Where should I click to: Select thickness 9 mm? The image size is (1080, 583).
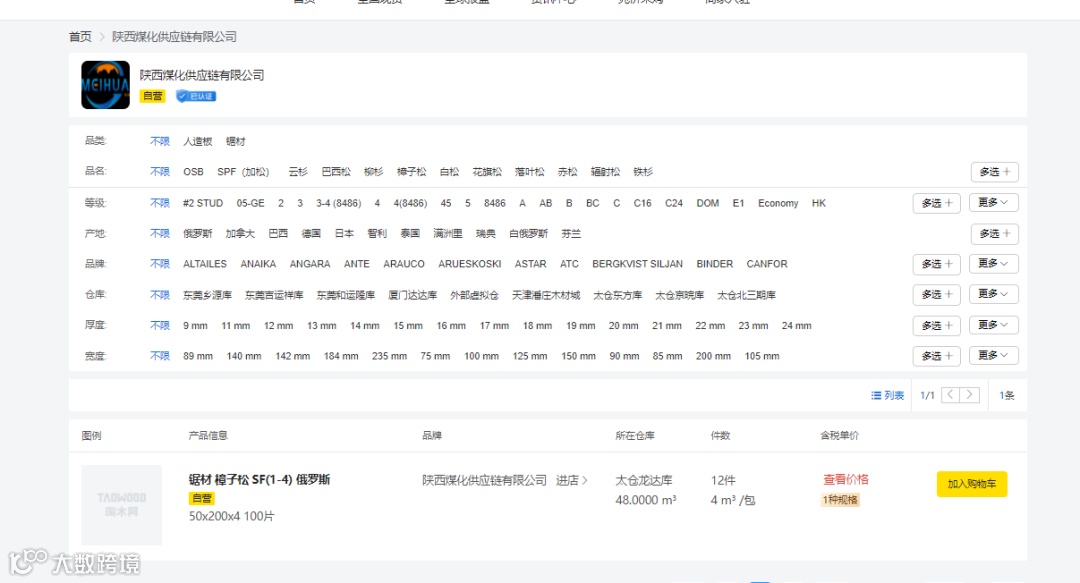coord(195,325)
